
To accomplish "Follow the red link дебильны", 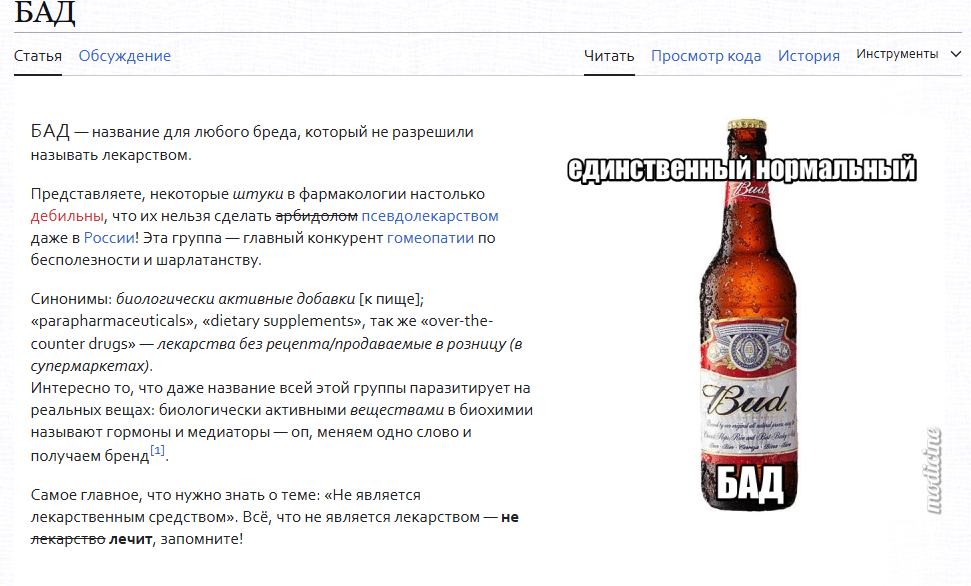I will click(66, 216).
